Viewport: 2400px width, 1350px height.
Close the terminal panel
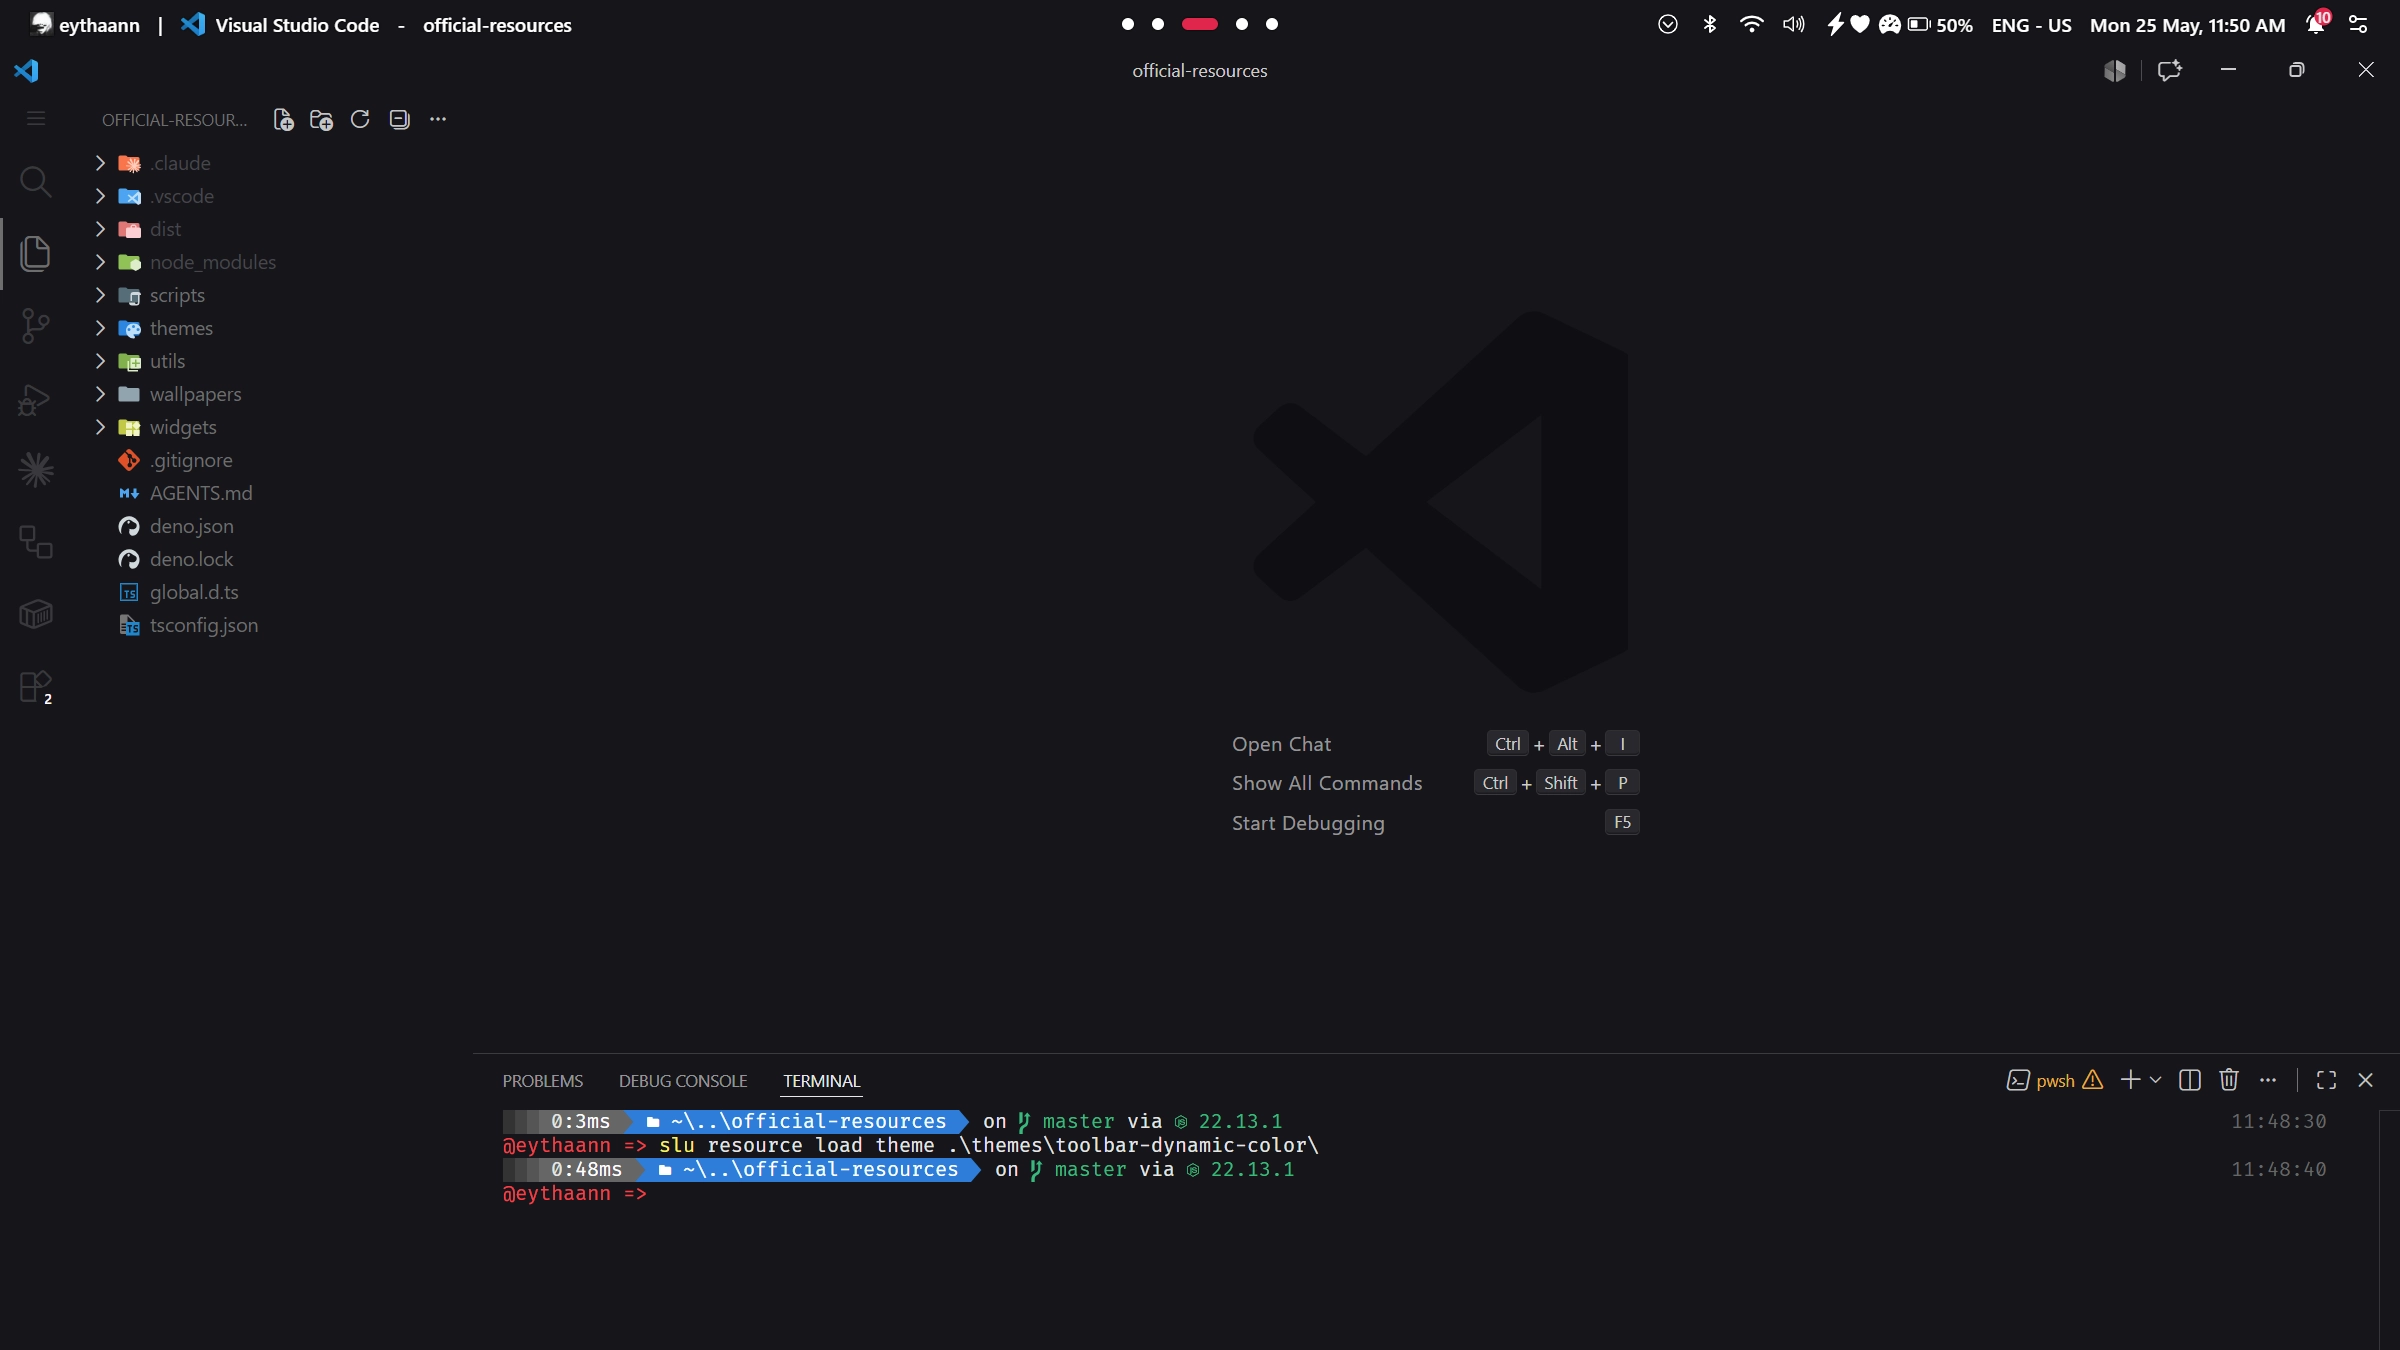tap(2366, 1080)
